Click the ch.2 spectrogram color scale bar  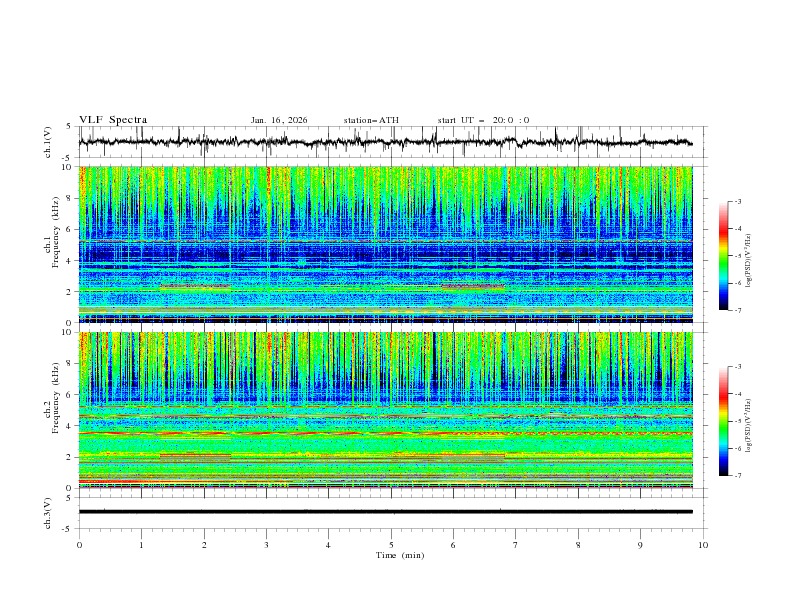click(723, 421)
